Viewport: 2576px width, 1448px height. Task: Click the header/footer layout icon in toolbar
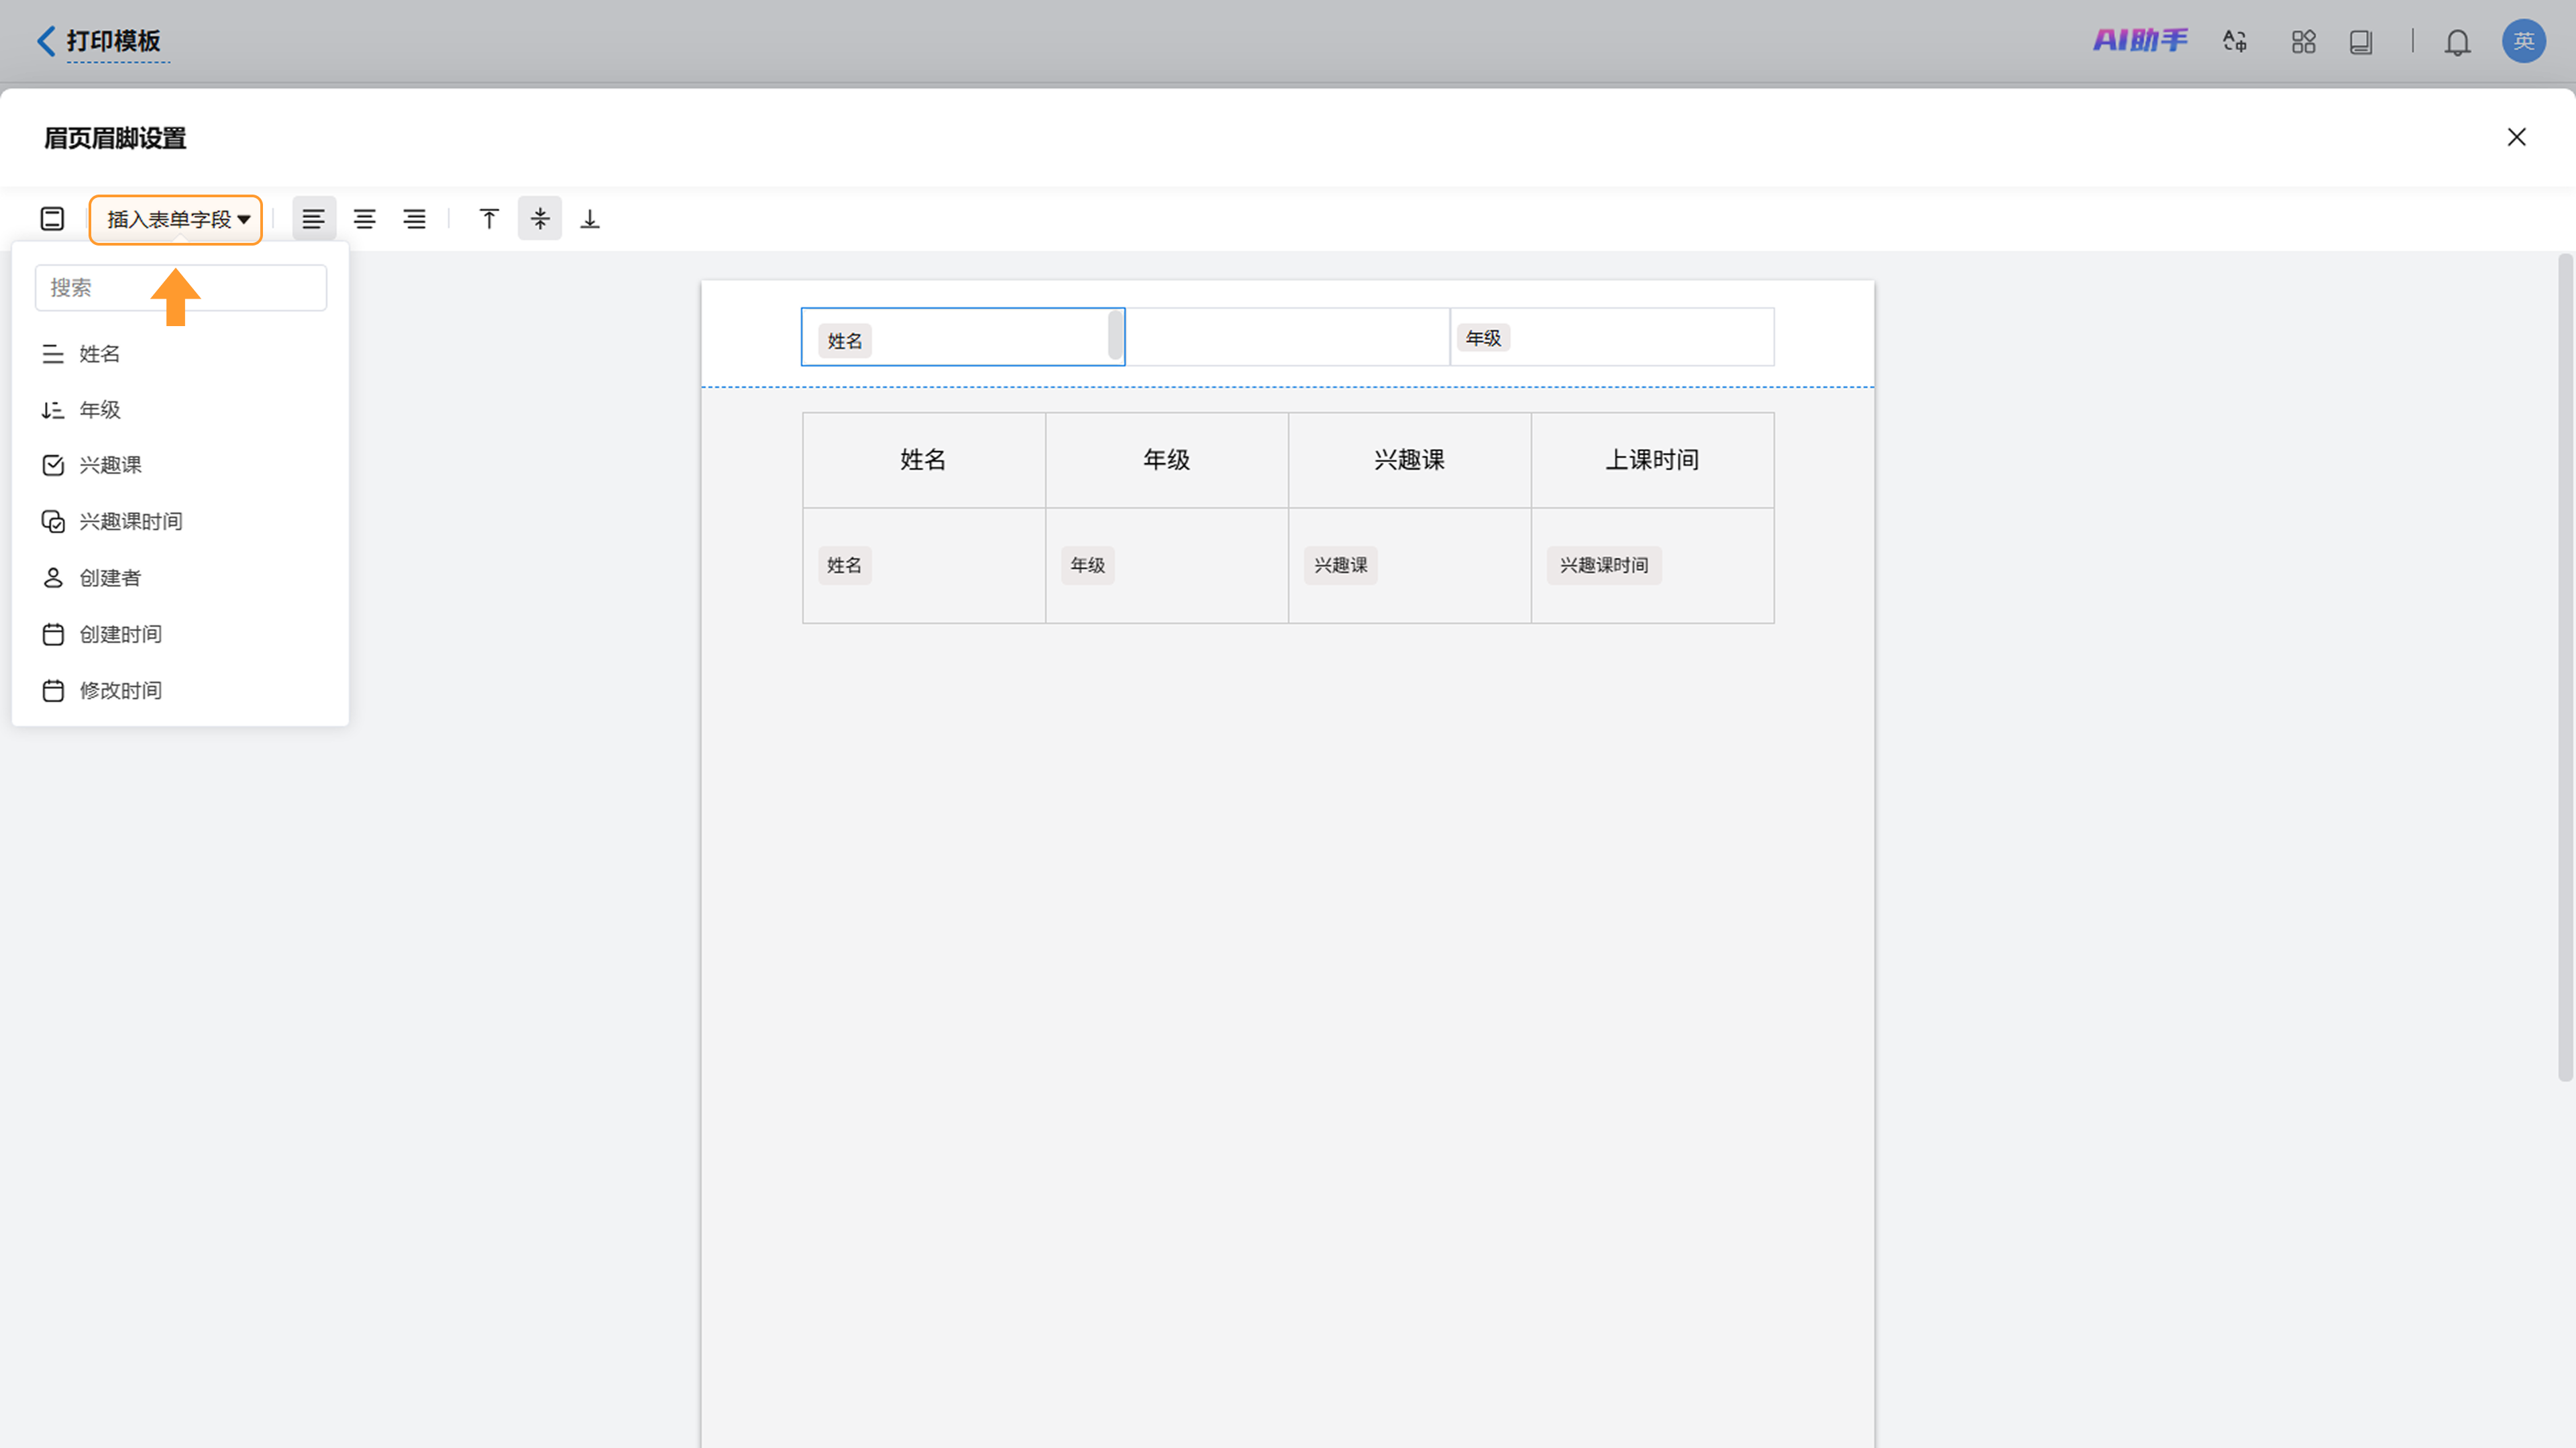tap(52, 219)
